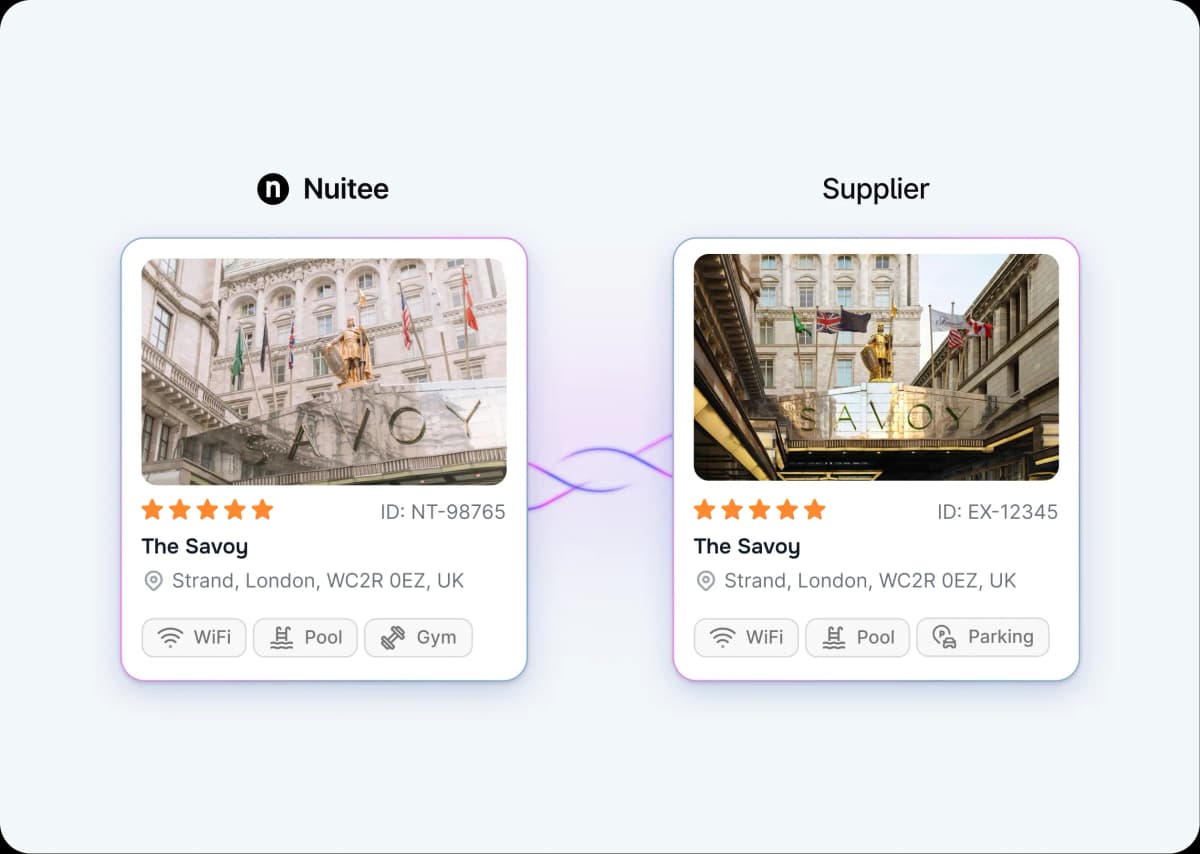
Task: Click the Pool icon in Supplier card
Action: click(x=834, y=638)
